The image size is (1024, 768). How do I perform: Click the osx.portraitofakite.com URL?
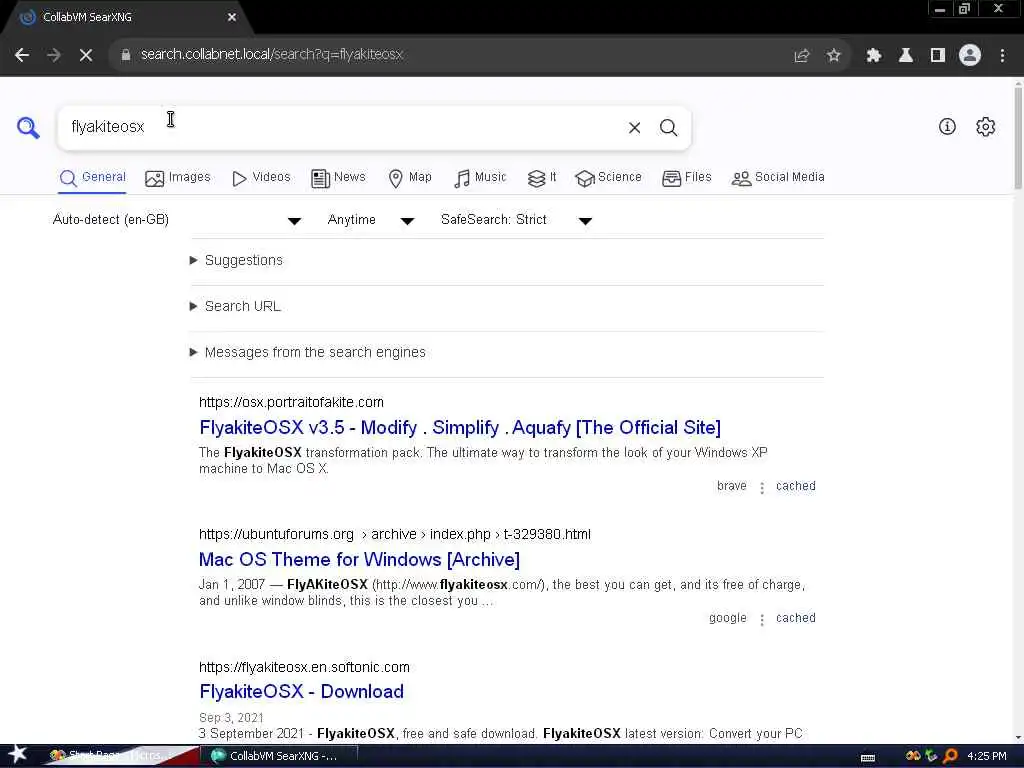tap(291, 402)
